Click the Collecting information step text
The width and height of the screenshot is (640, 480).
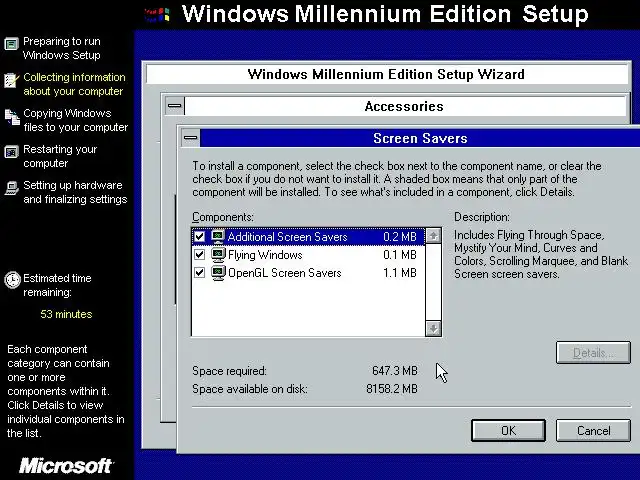[x=74, y=84]
